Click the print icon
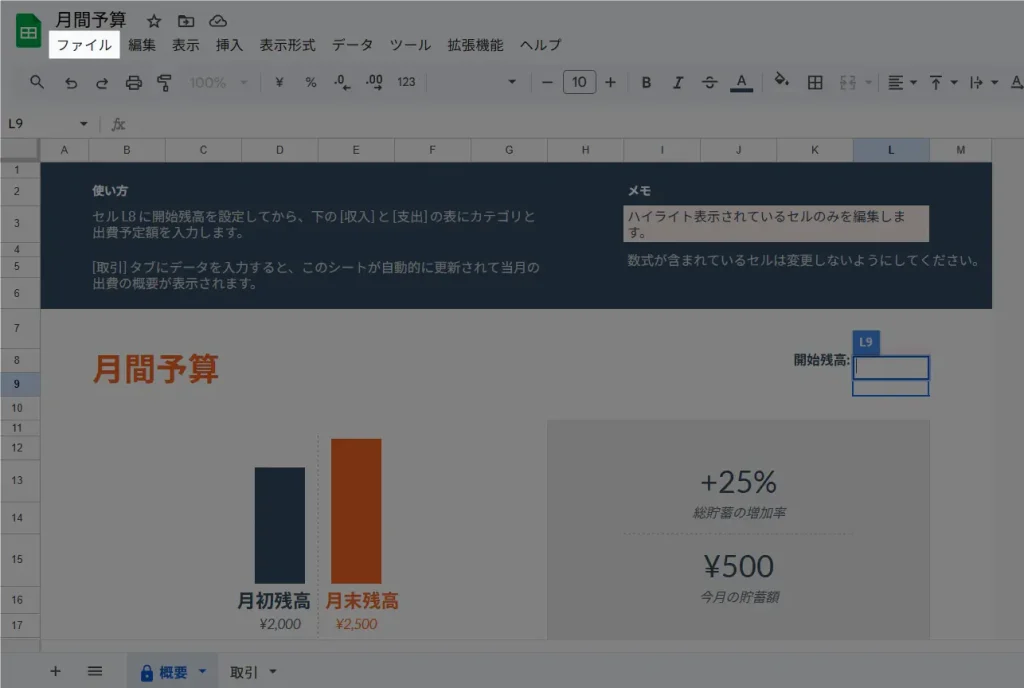 (x=133, y=82)
